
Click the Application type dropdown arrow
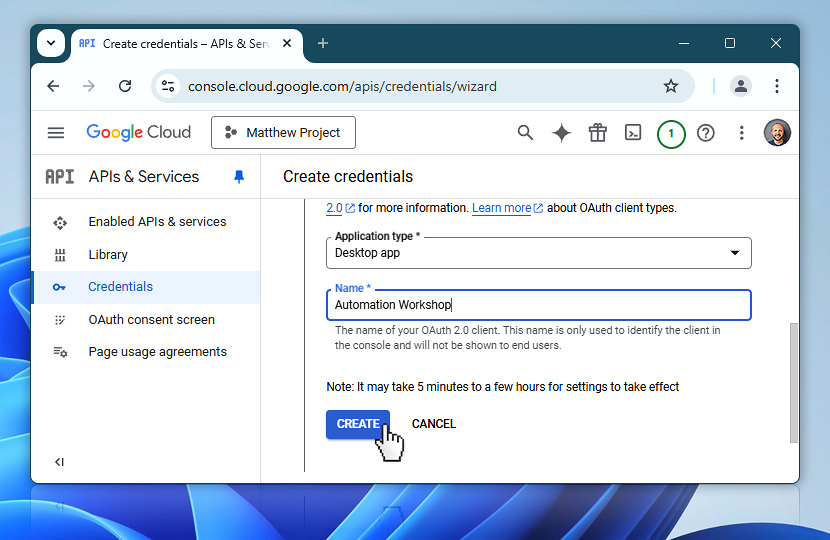735,253
